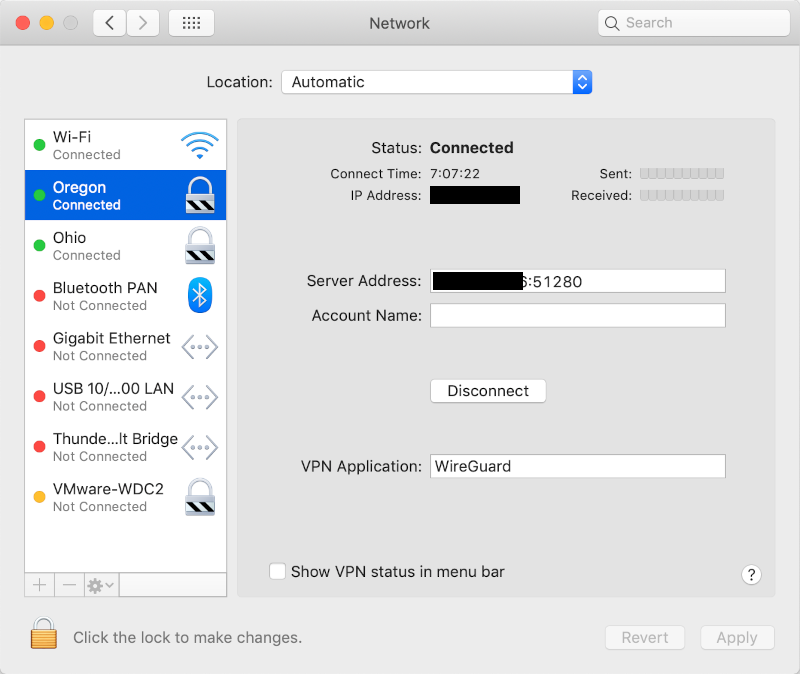Go forward with the right arrow
Viewport: 800px width, 674px height.
click(x=143, y=23)
